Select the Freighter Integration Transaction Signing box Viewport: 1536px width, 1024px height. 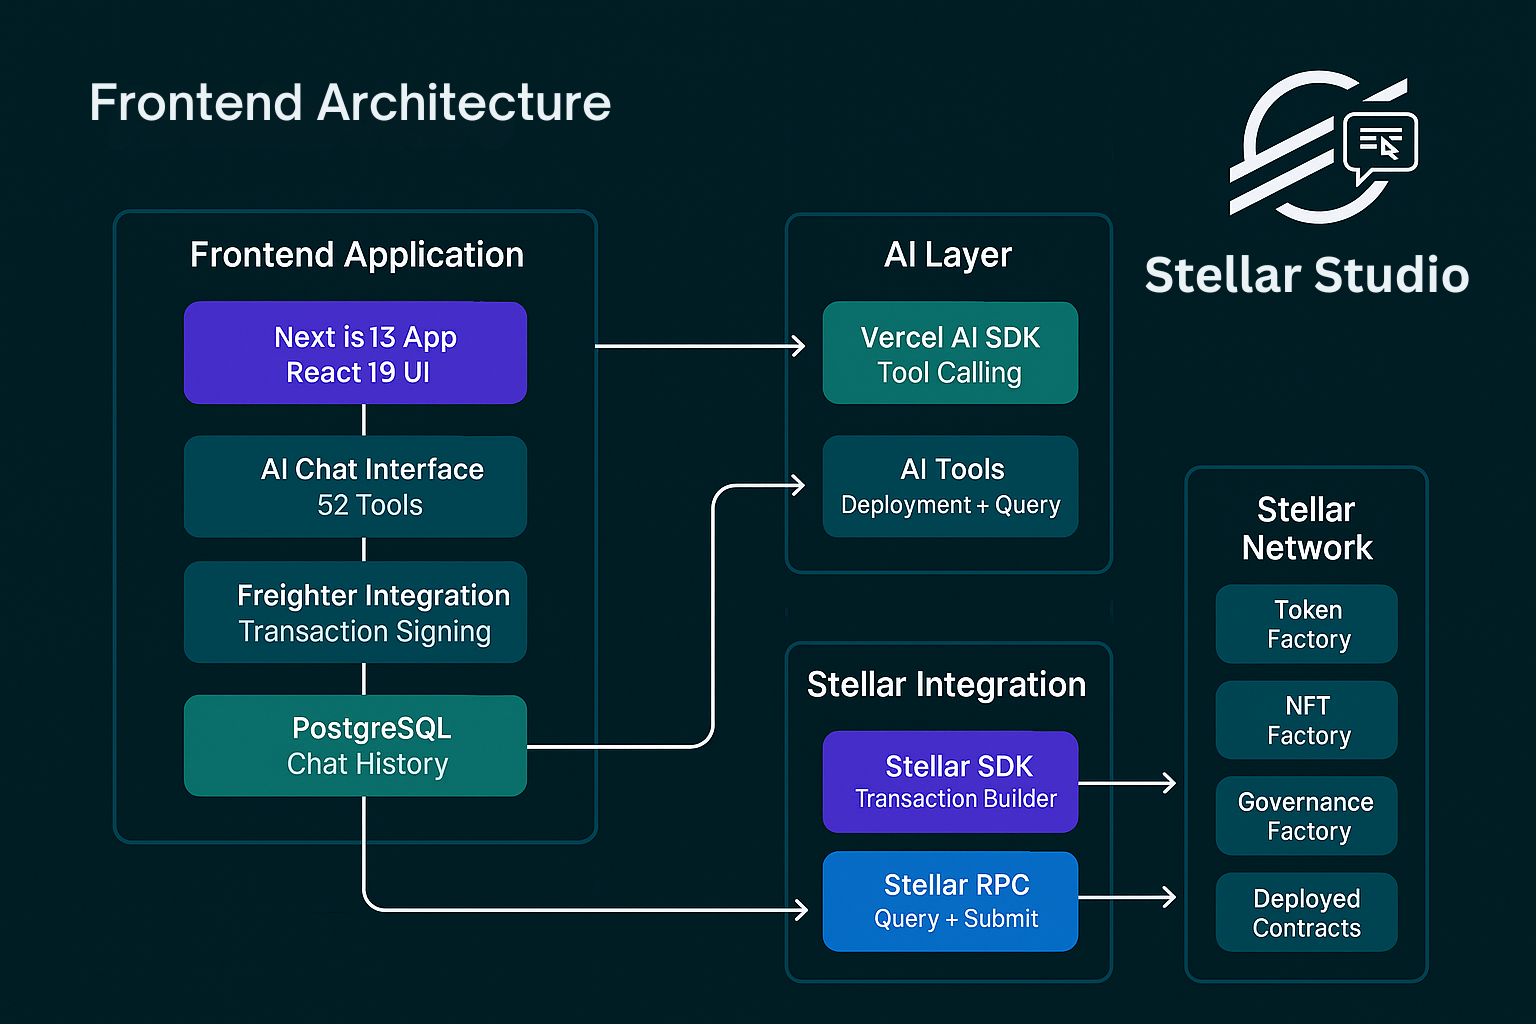pos(355,612)
